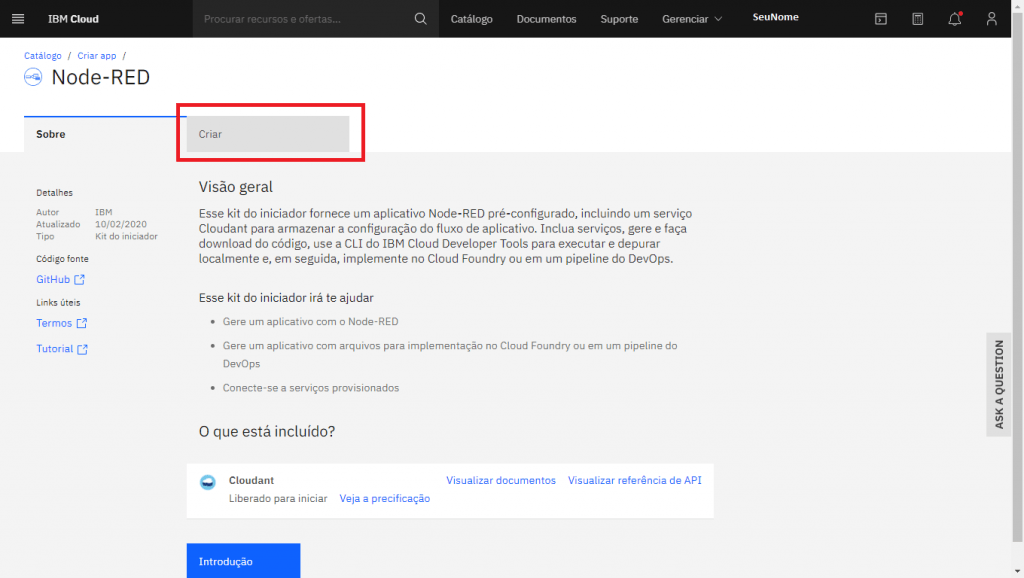Open the Documentos menu item

547,19
